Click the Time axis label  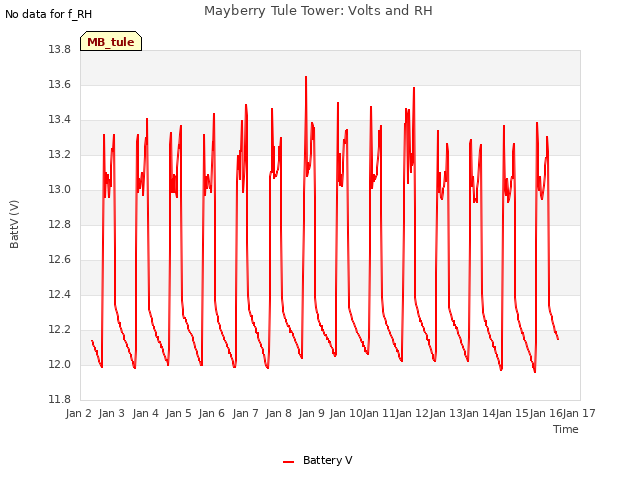pyautogui.click(x=565, y=429)
